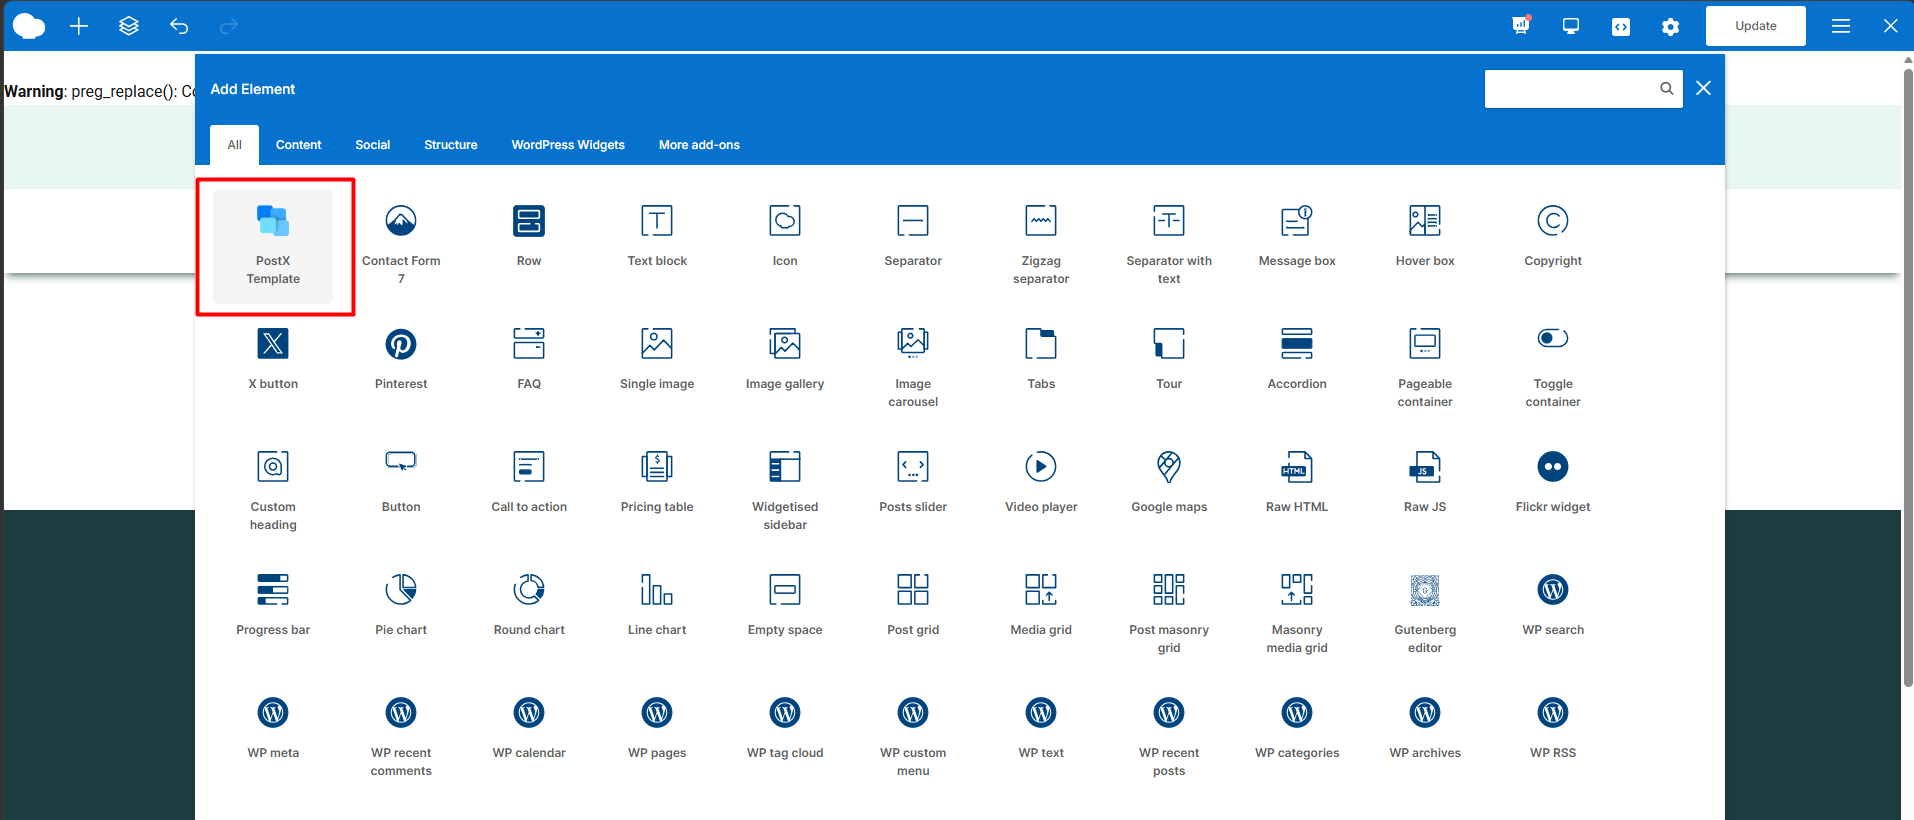Choose the Icon element
The image size is (1914, 820).
(785, 237)
